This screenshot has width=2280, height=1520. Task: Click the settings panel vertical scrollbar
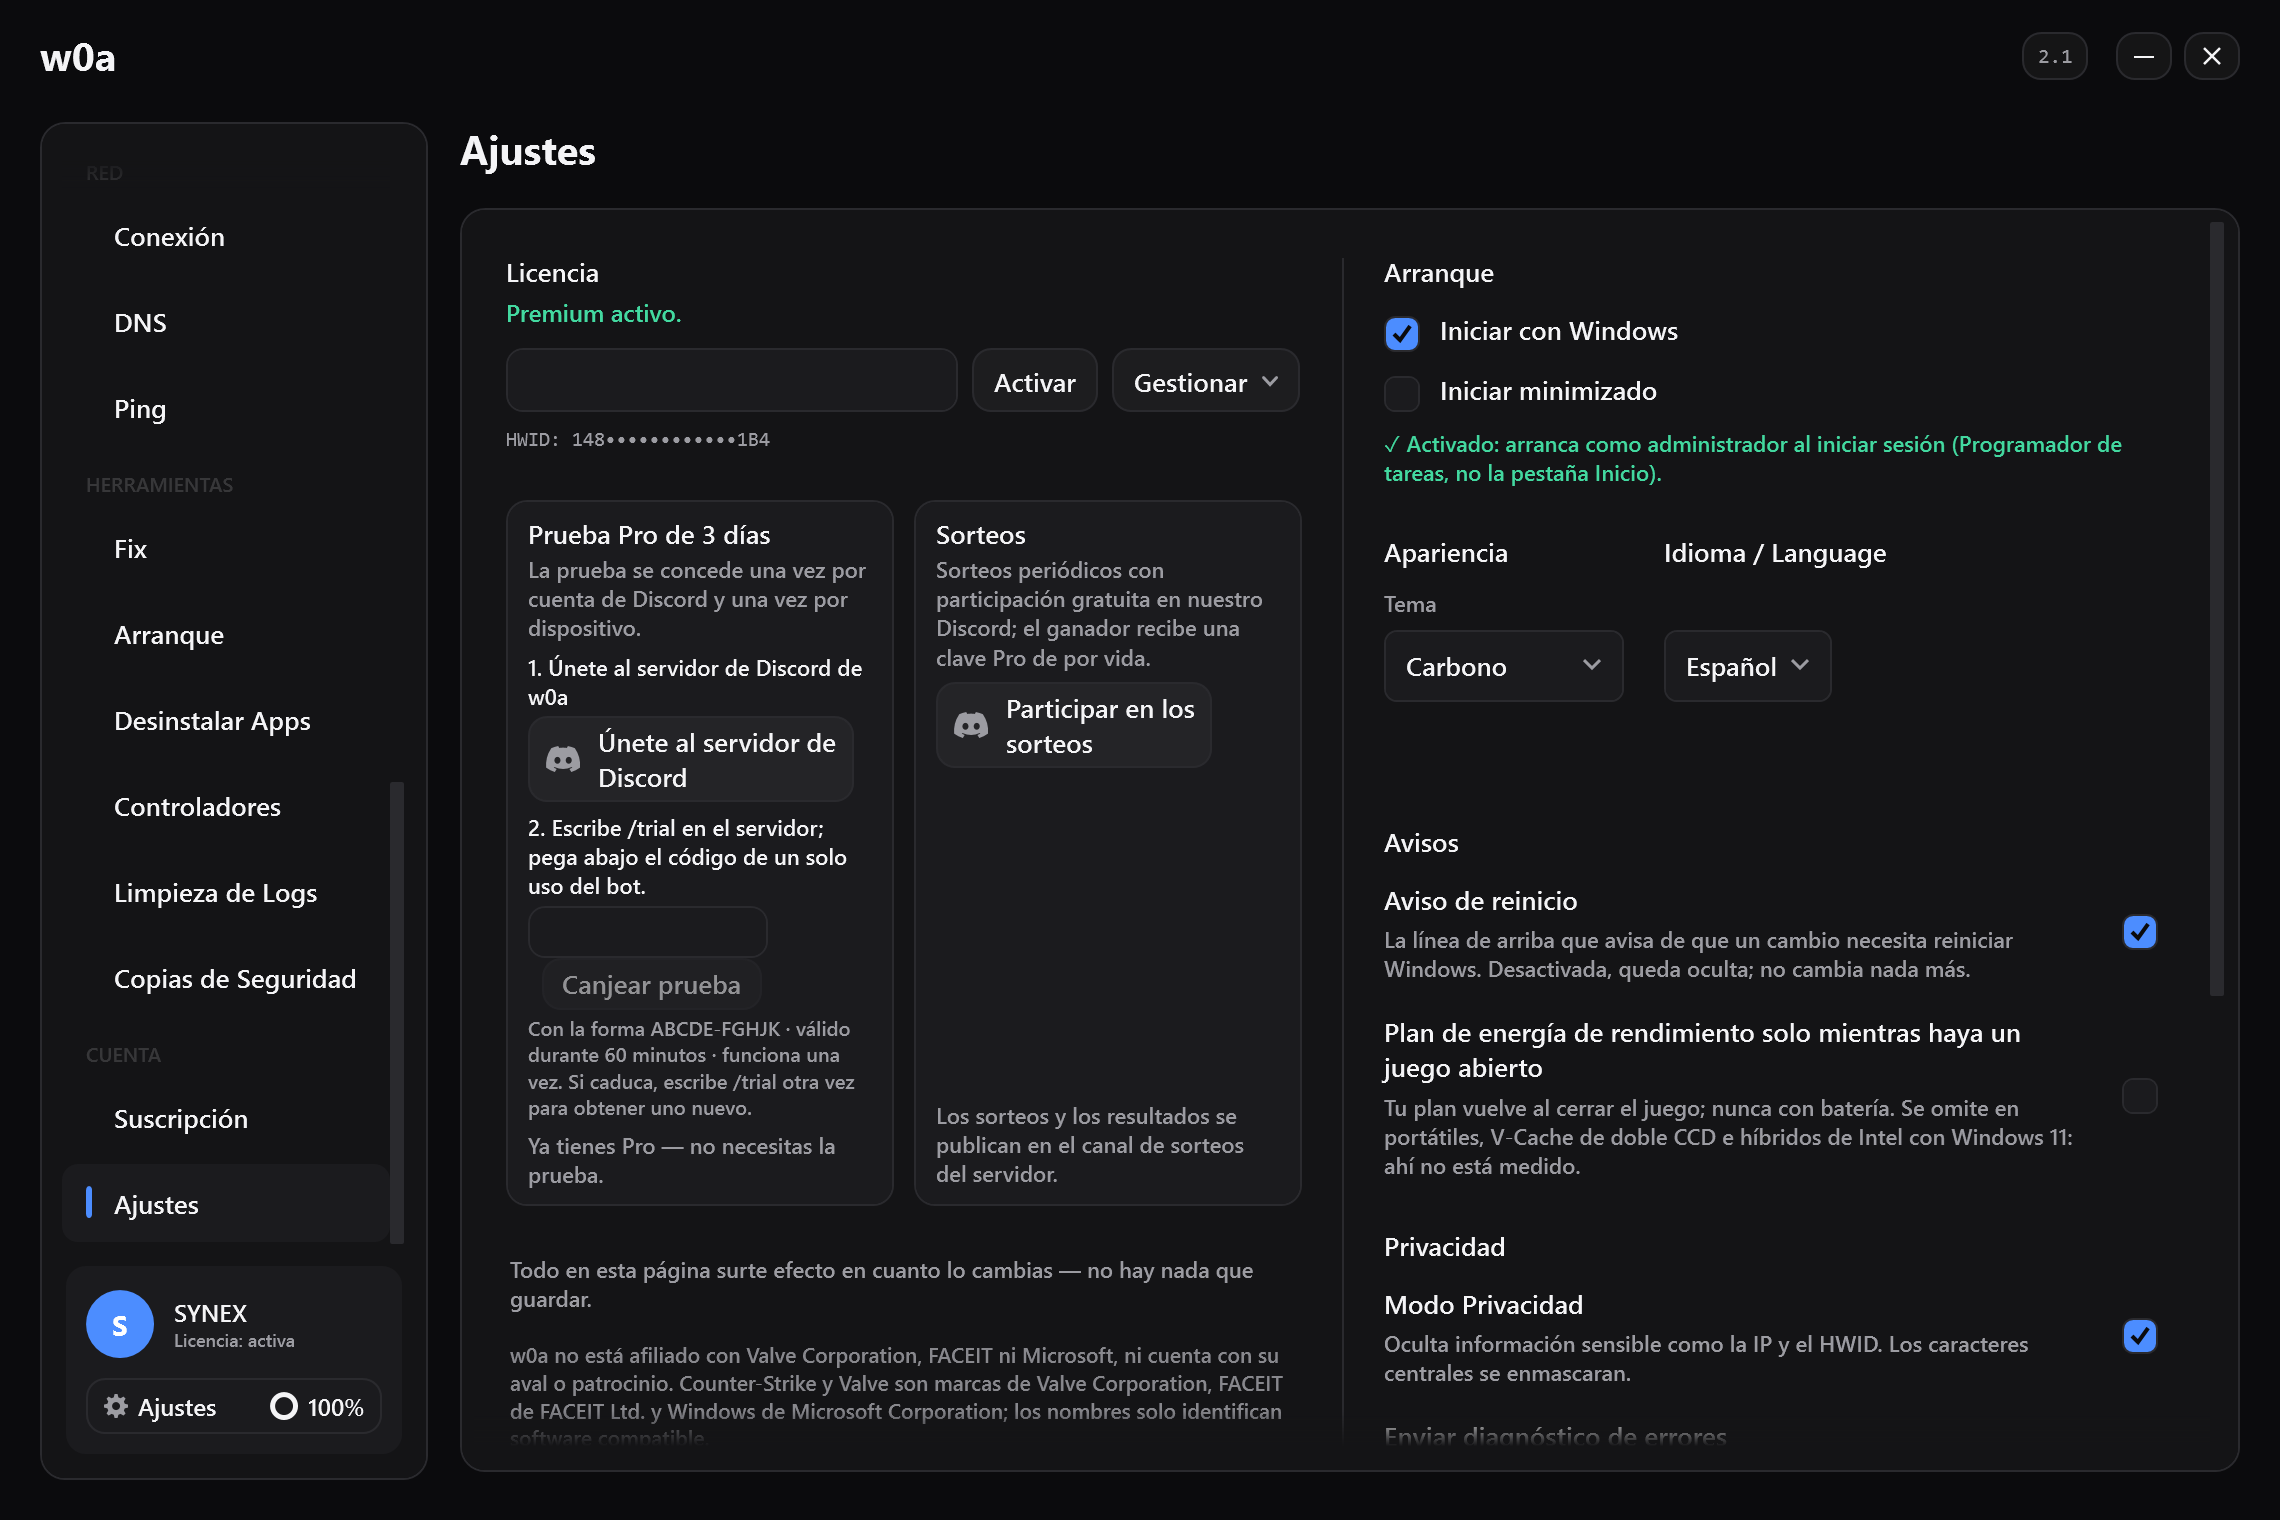point(2217,610)
